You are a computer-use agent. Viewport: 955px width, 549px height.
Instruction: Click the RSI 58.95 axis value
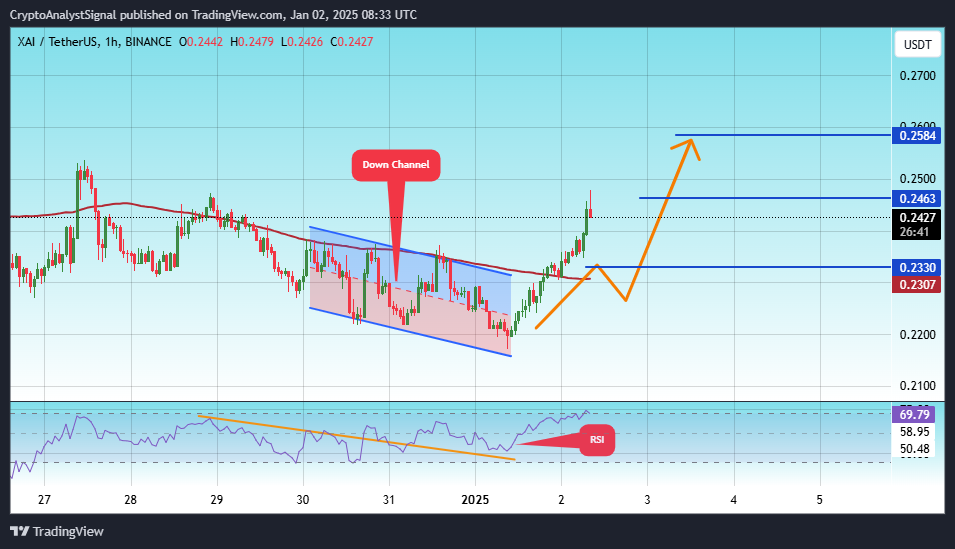point(915,432)
